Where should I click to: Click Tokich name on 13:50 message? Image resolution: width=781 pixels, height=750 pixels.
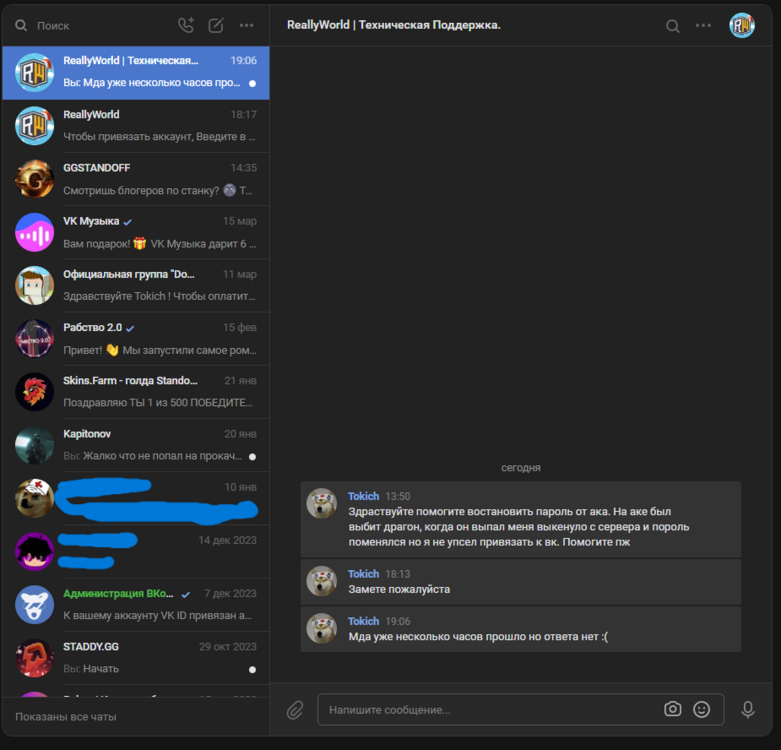click(x=363, y=496)
